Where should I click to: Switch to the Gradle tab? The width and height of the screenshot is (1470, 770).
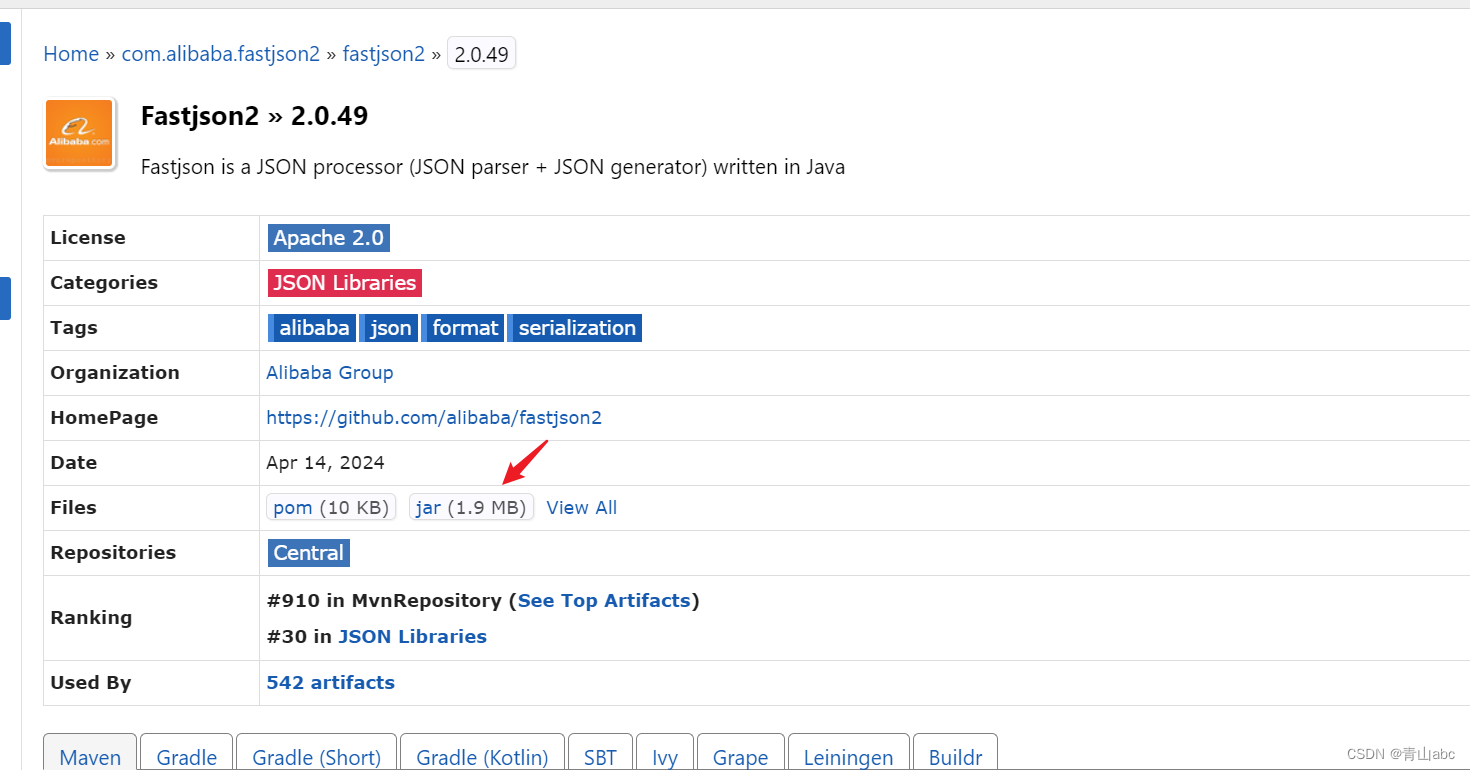pos(186,757)
